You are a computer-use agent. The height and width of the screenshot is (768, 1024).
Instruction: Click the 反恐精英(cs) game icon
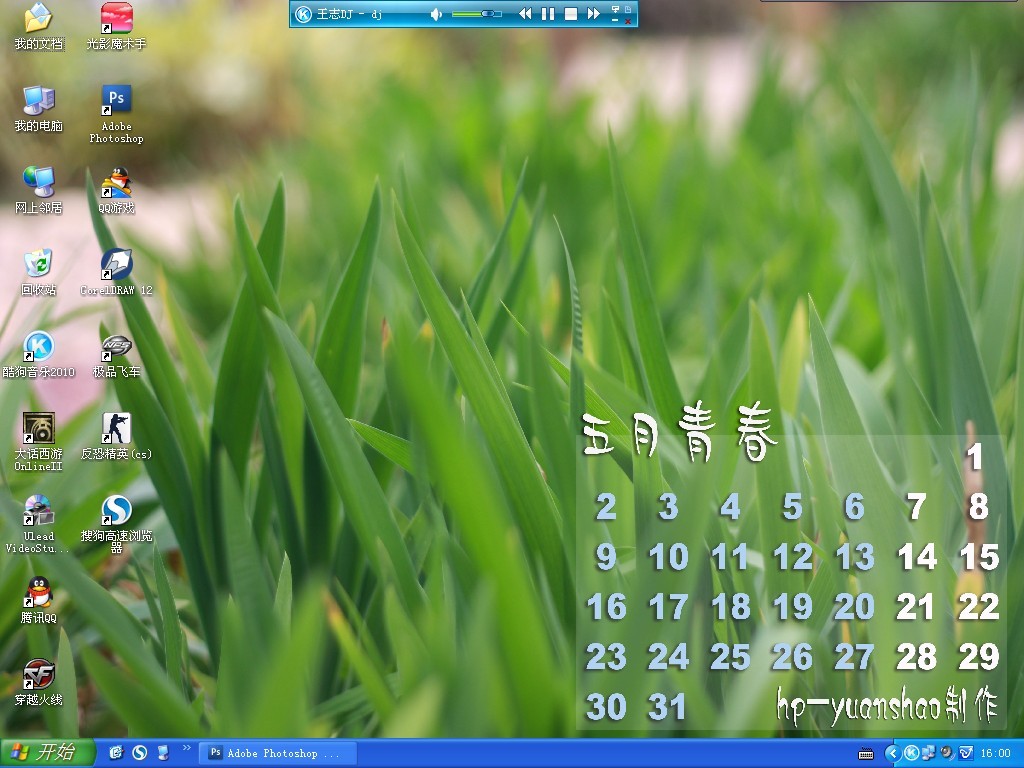[116, 428]
